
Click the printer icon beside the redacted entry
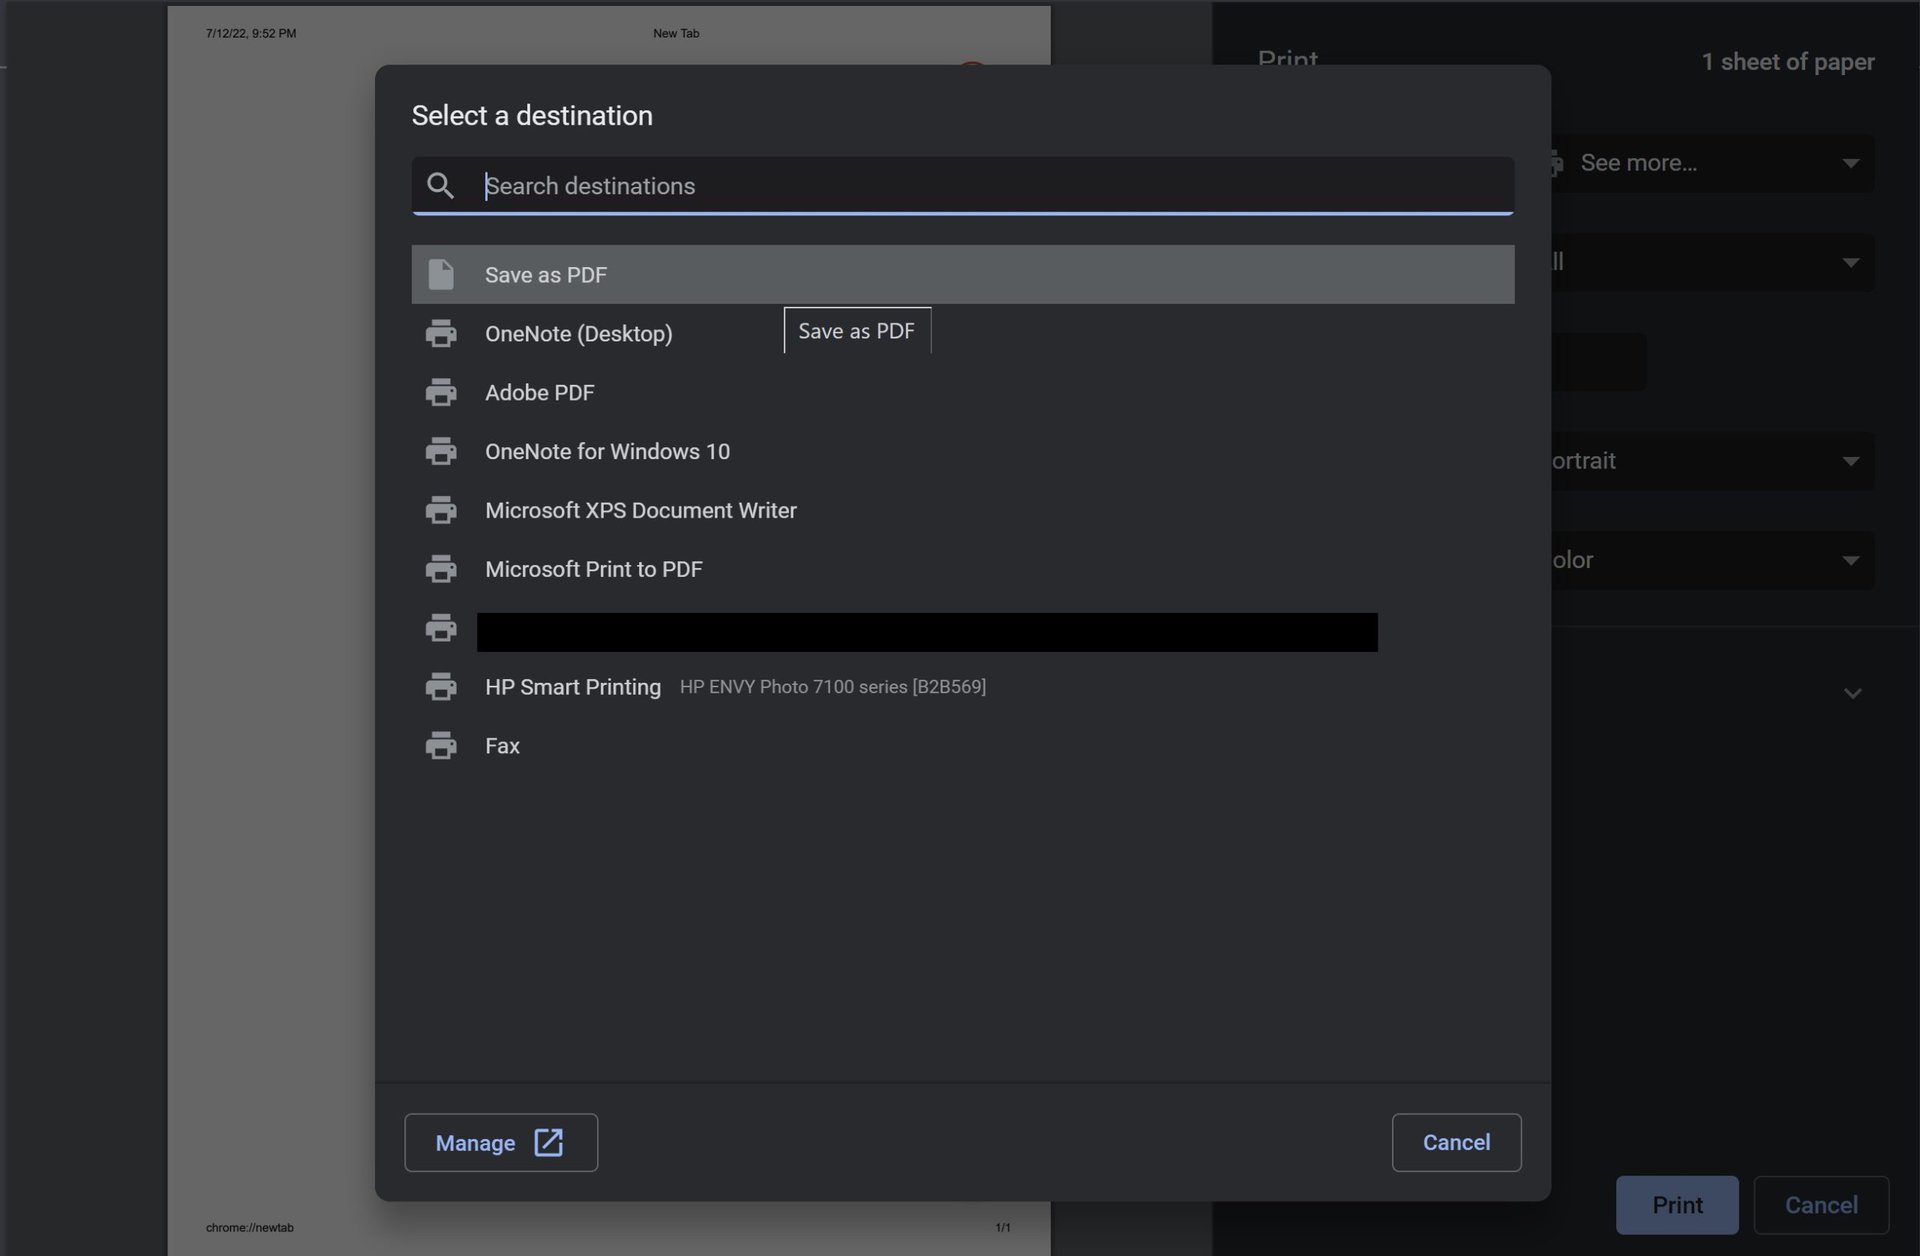pos(441,628)
